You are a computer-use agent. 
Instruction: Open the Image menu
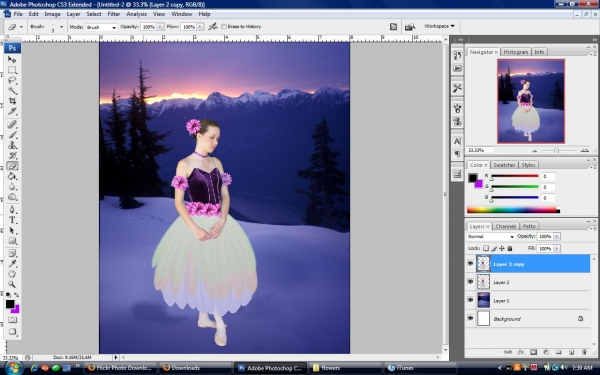(52, 14)
